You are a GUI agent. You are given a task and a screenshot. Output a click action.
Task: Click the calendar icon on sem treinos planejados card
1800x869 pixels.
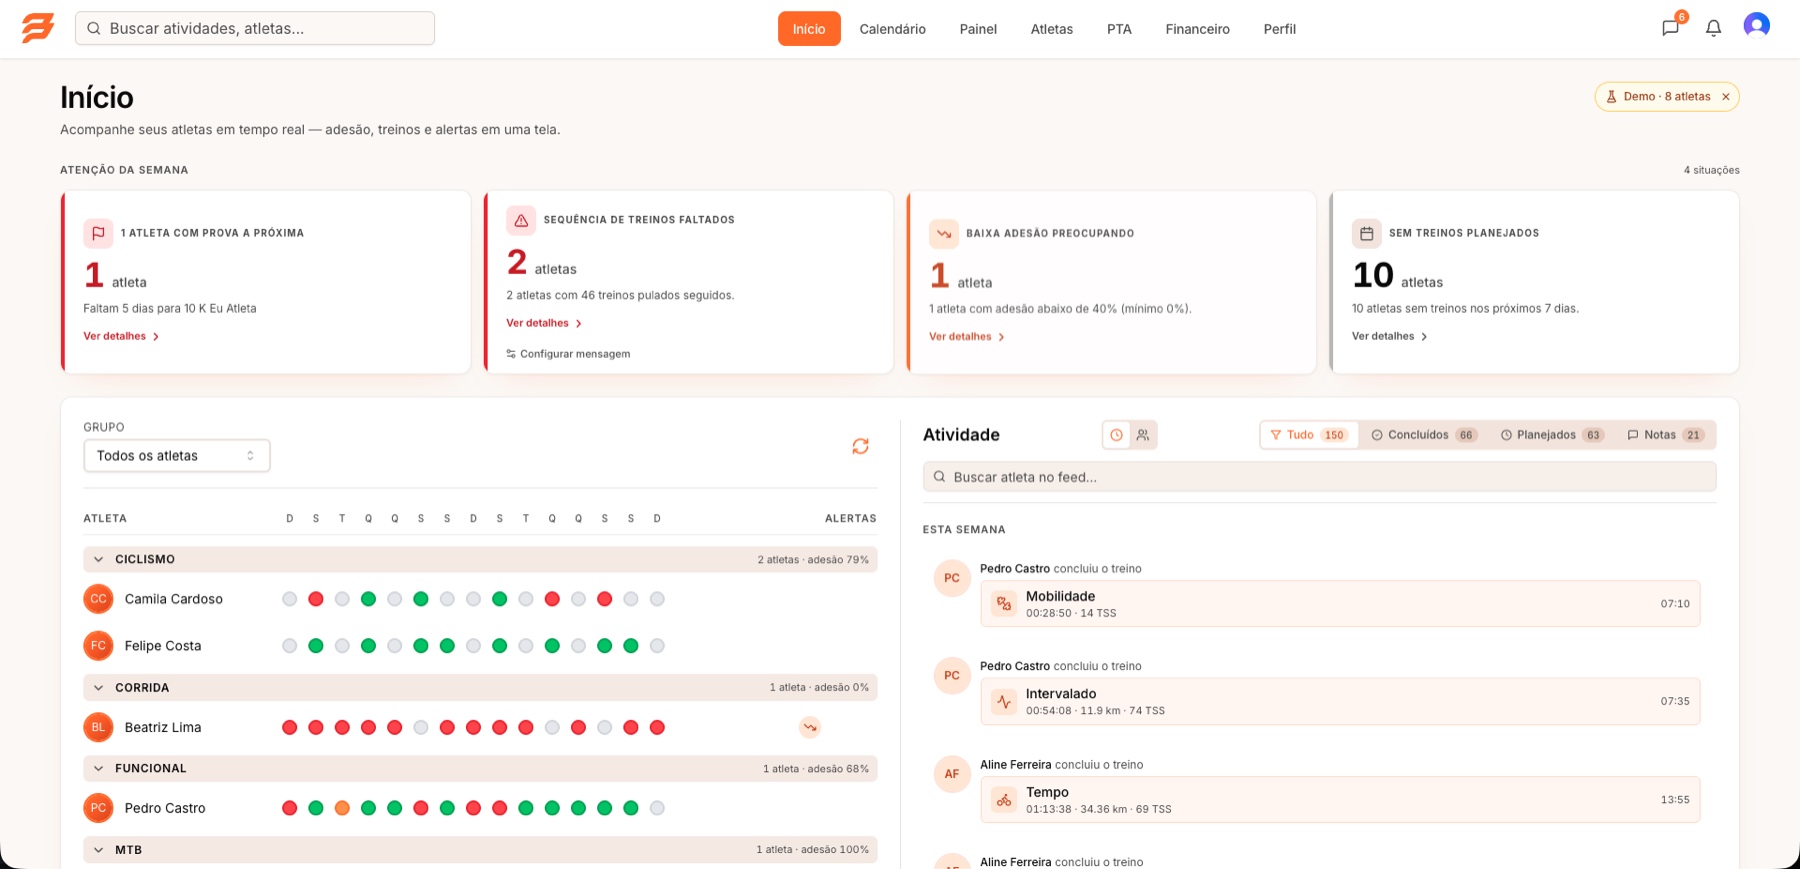(1367, 233)
